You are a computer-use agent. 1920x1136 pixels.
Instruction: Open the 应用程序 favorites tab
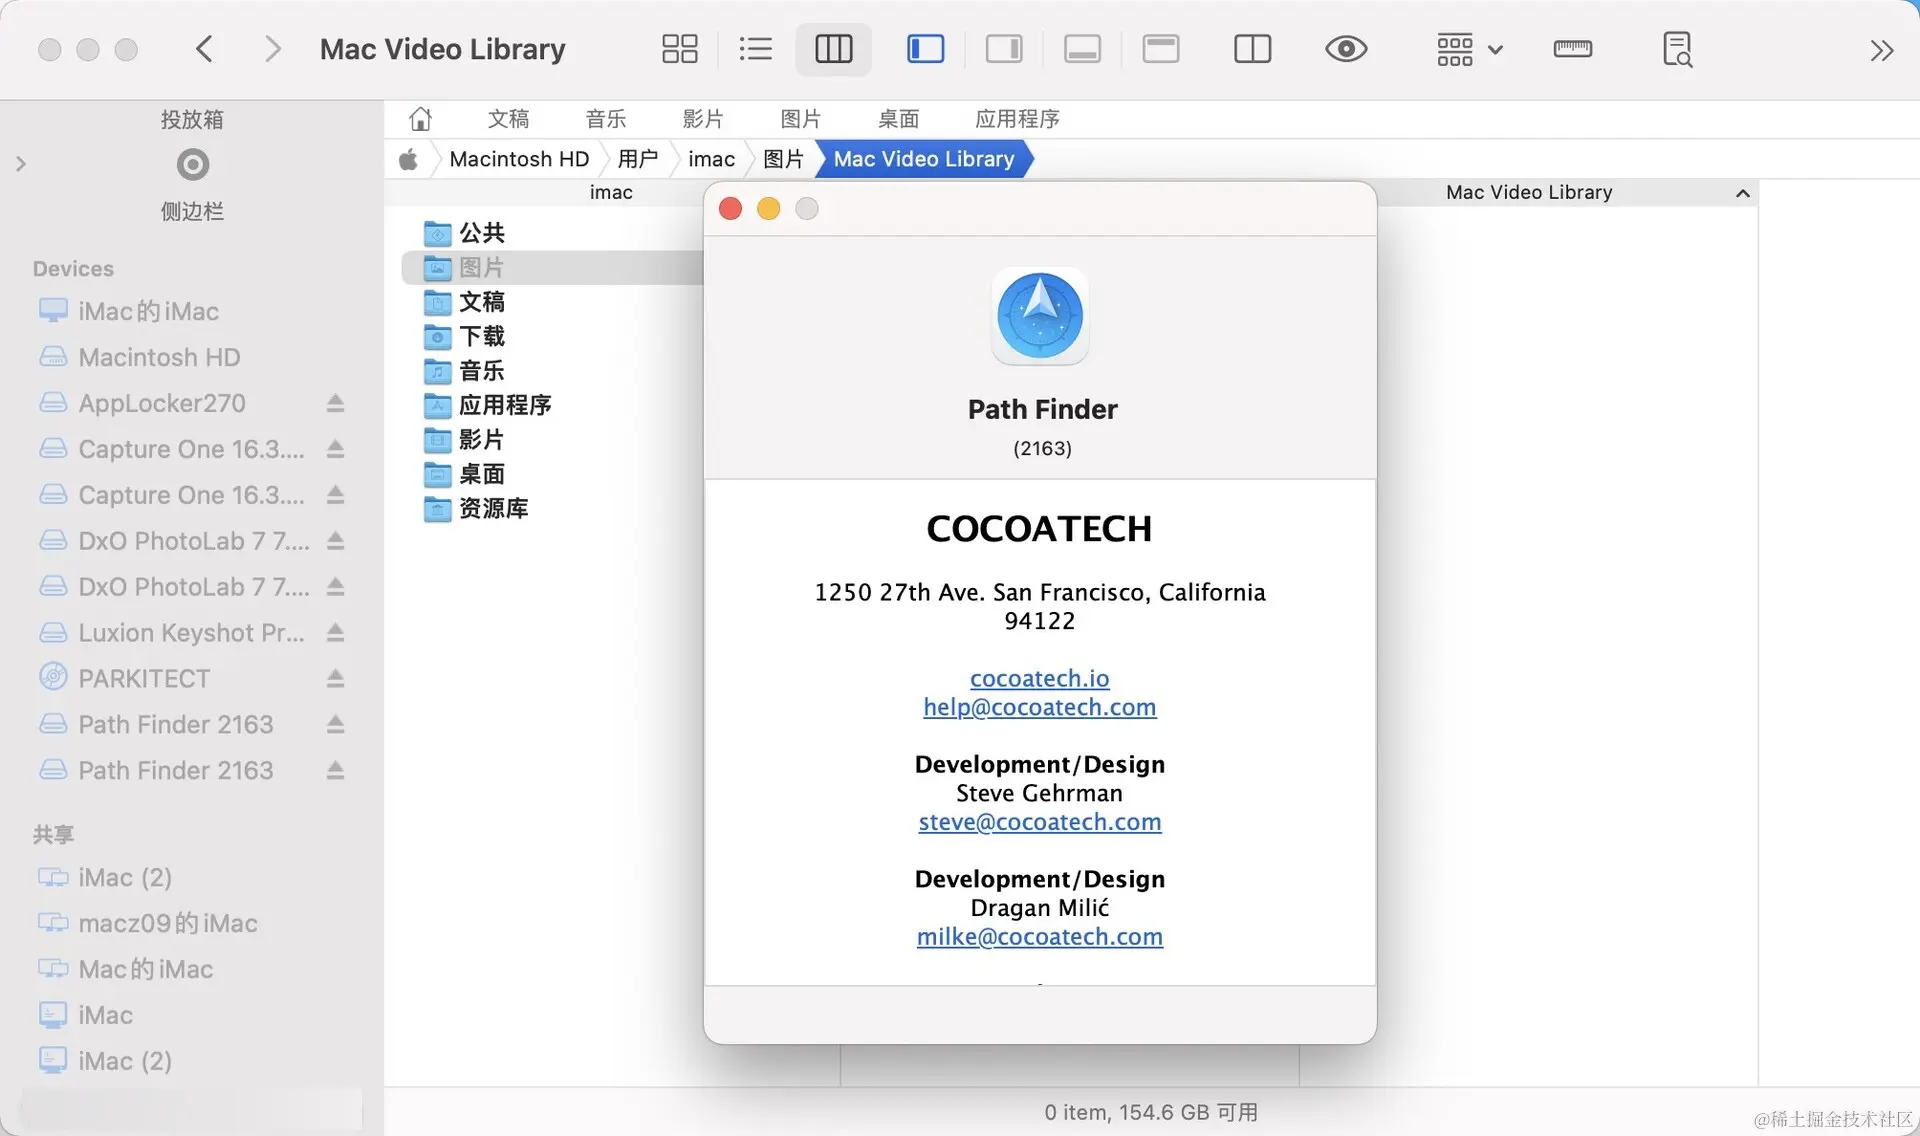click(x=1016, y=119)
